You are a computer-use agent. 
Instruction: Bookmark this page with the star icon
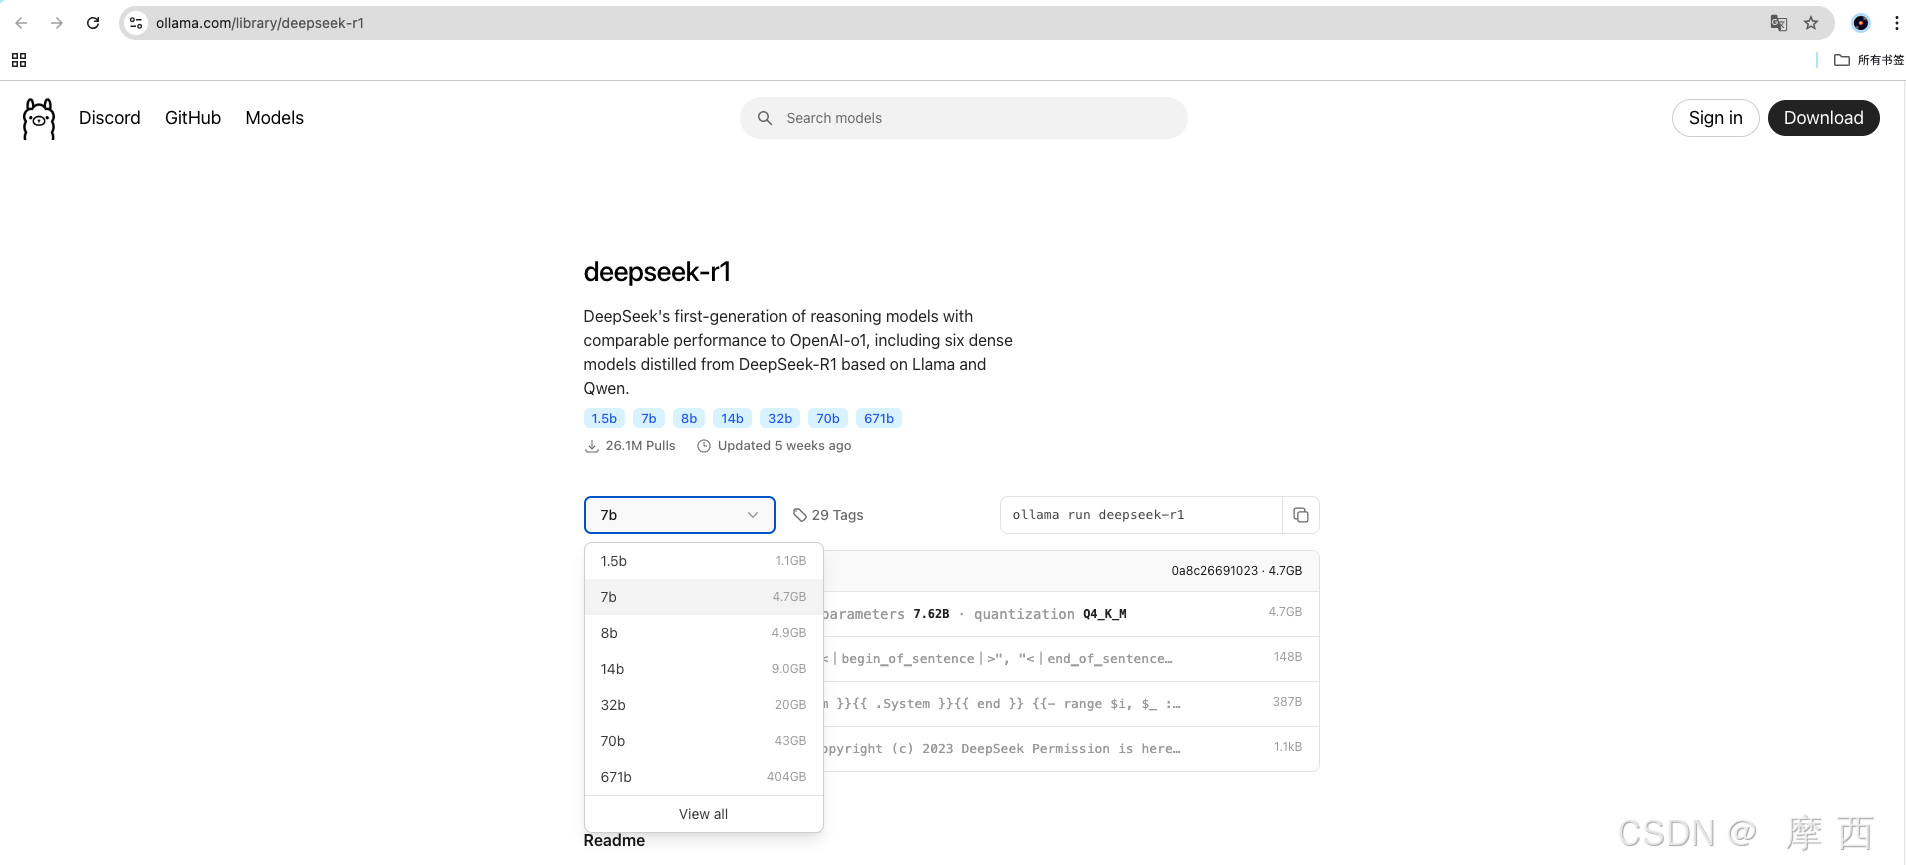point(1811,23)
